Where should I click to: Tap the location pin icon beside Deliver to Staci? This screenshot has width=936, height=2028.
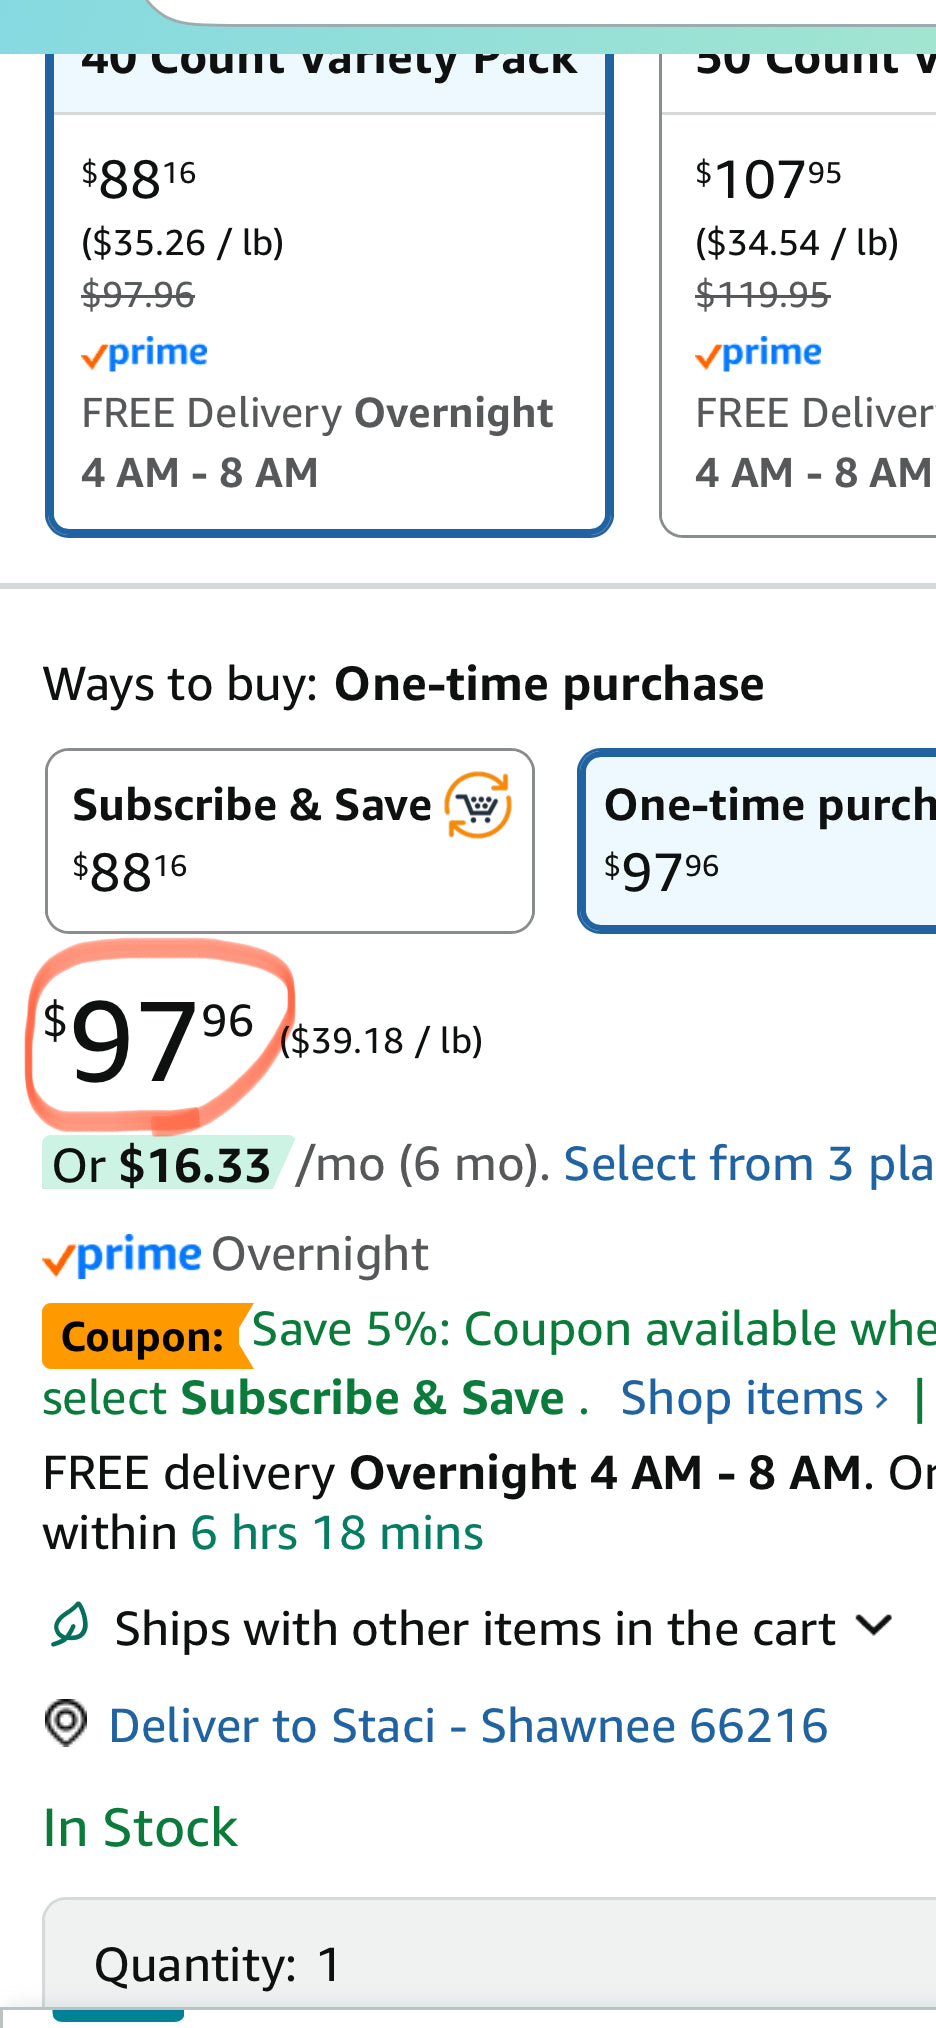tap(66, 1723)
